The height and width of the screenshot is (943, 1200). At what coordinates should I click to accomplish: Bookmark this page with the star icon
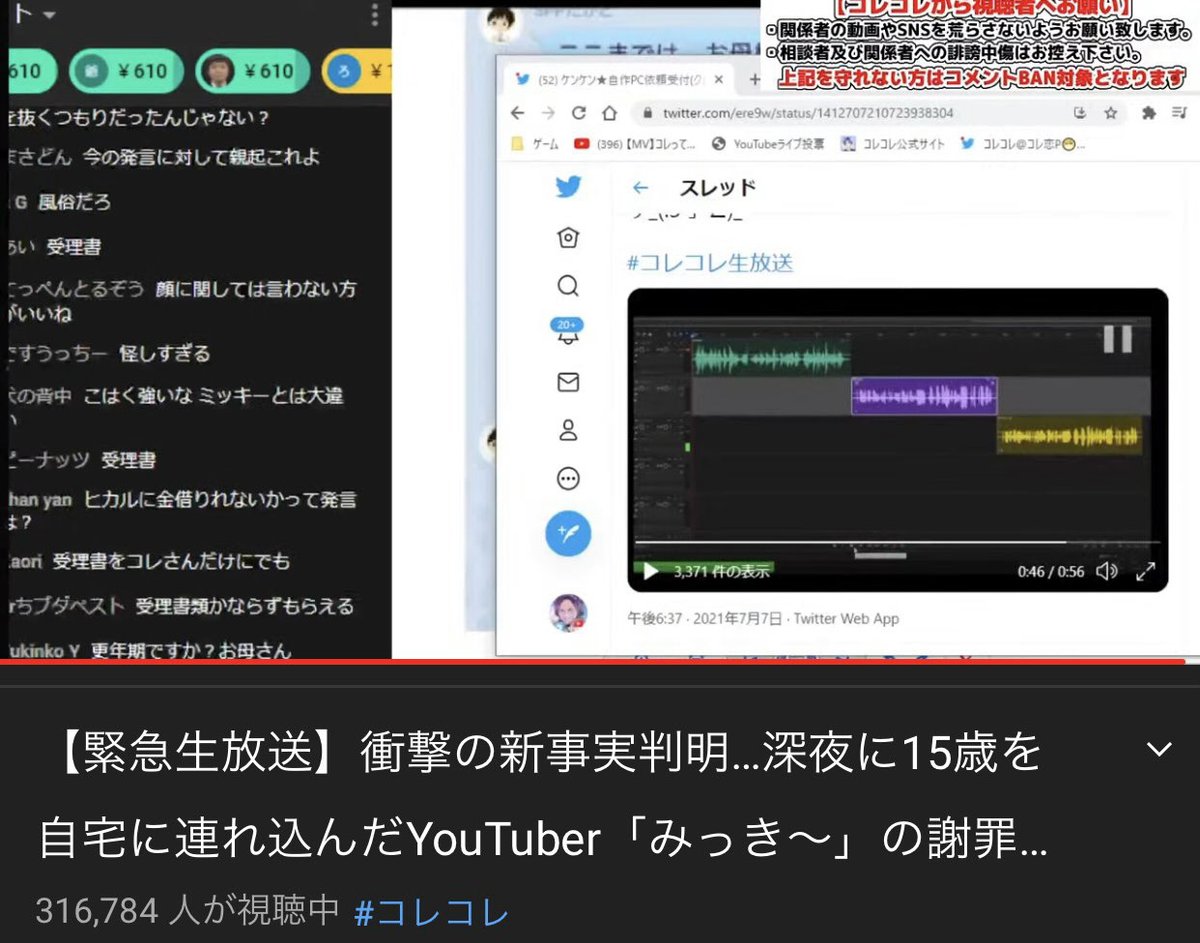(1110, 113)
